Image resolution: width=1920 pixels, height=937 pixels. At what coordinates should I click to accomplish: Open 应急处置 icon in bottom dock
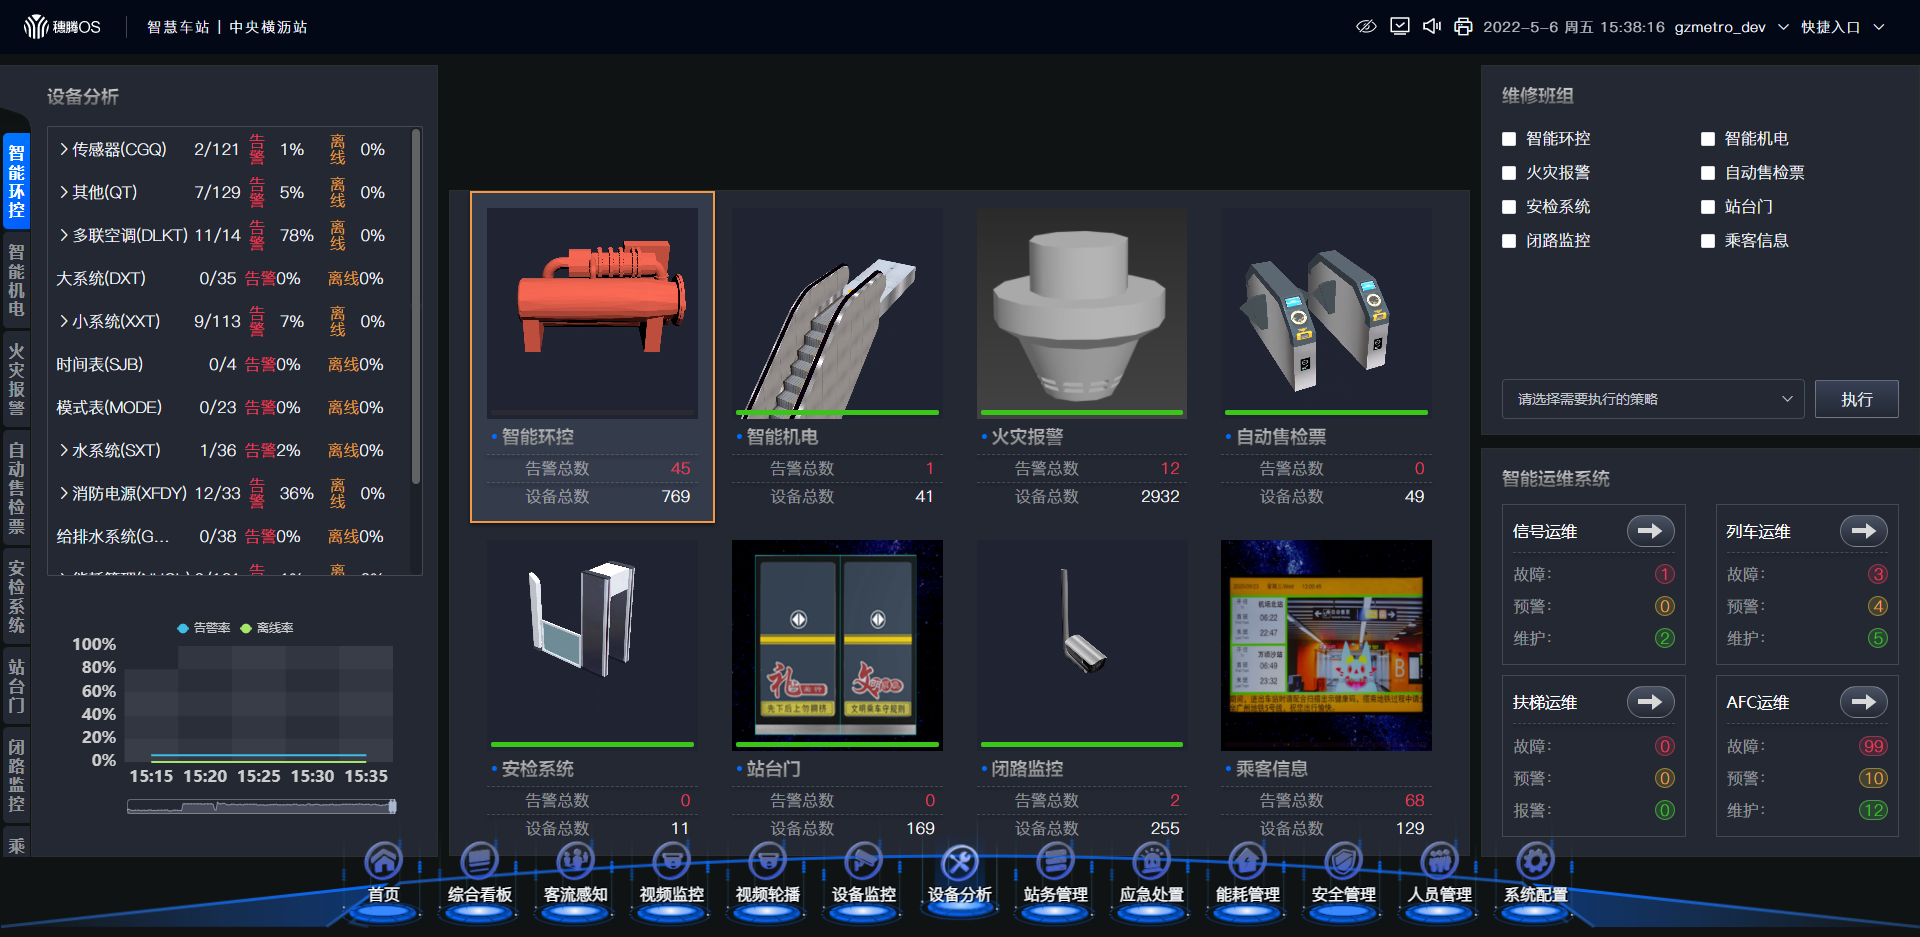(1151, 862)
